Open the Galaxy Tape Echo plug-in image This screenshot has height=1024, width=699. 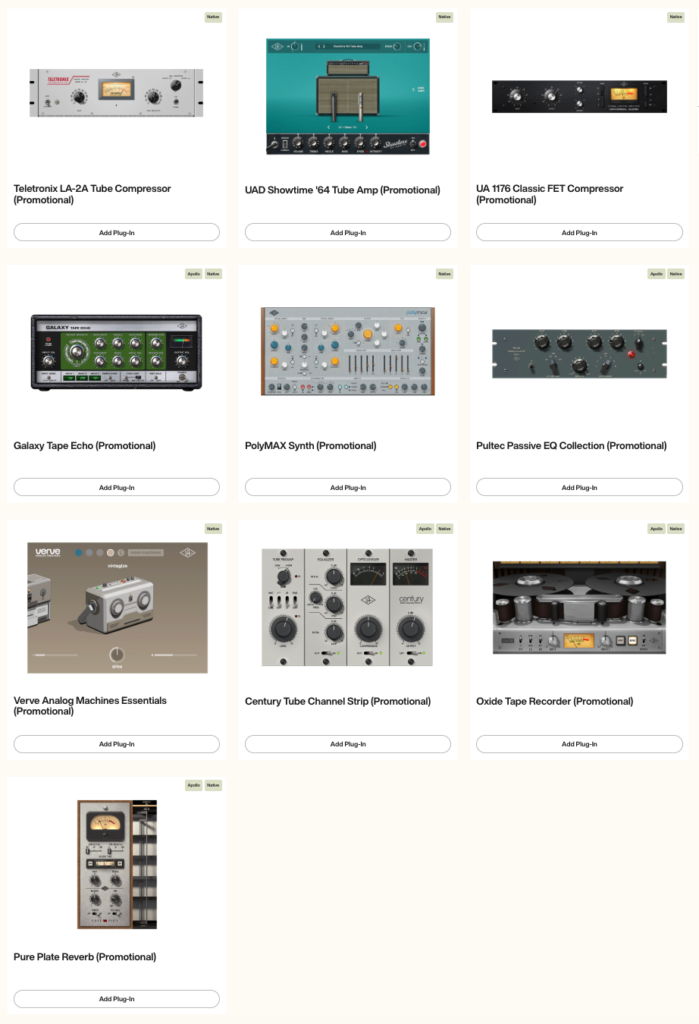pyautogui.click(x=116, y=353)
